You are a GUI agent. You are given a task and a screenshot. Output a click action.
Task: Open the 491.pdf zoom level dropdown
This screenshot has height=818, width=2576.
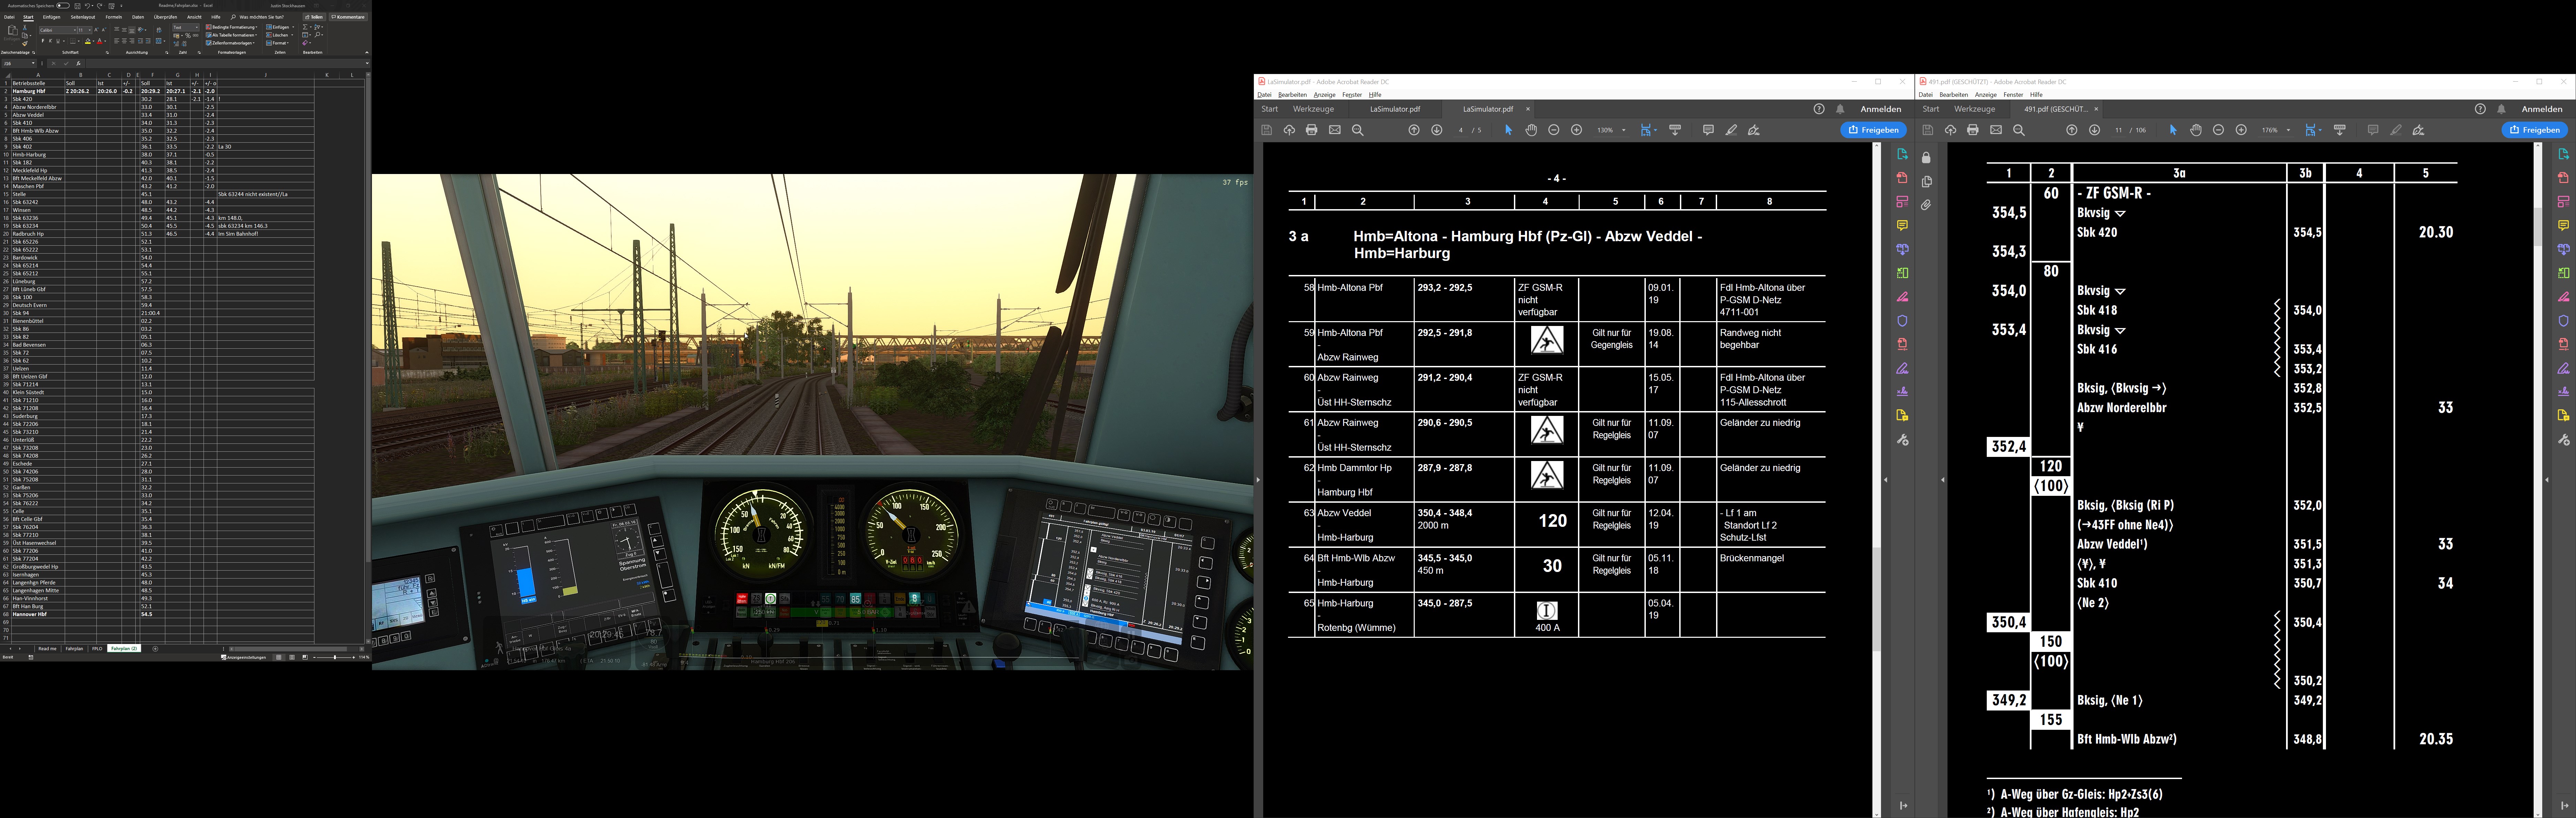coord(2288,130)
